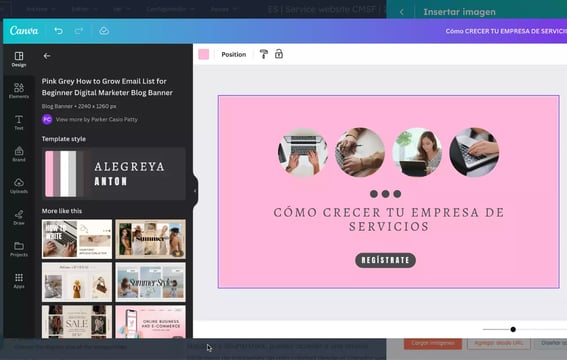Open View more by Parker Casio Patty
The height and width of the screenshot is (360, 567).
pos(97,119)
